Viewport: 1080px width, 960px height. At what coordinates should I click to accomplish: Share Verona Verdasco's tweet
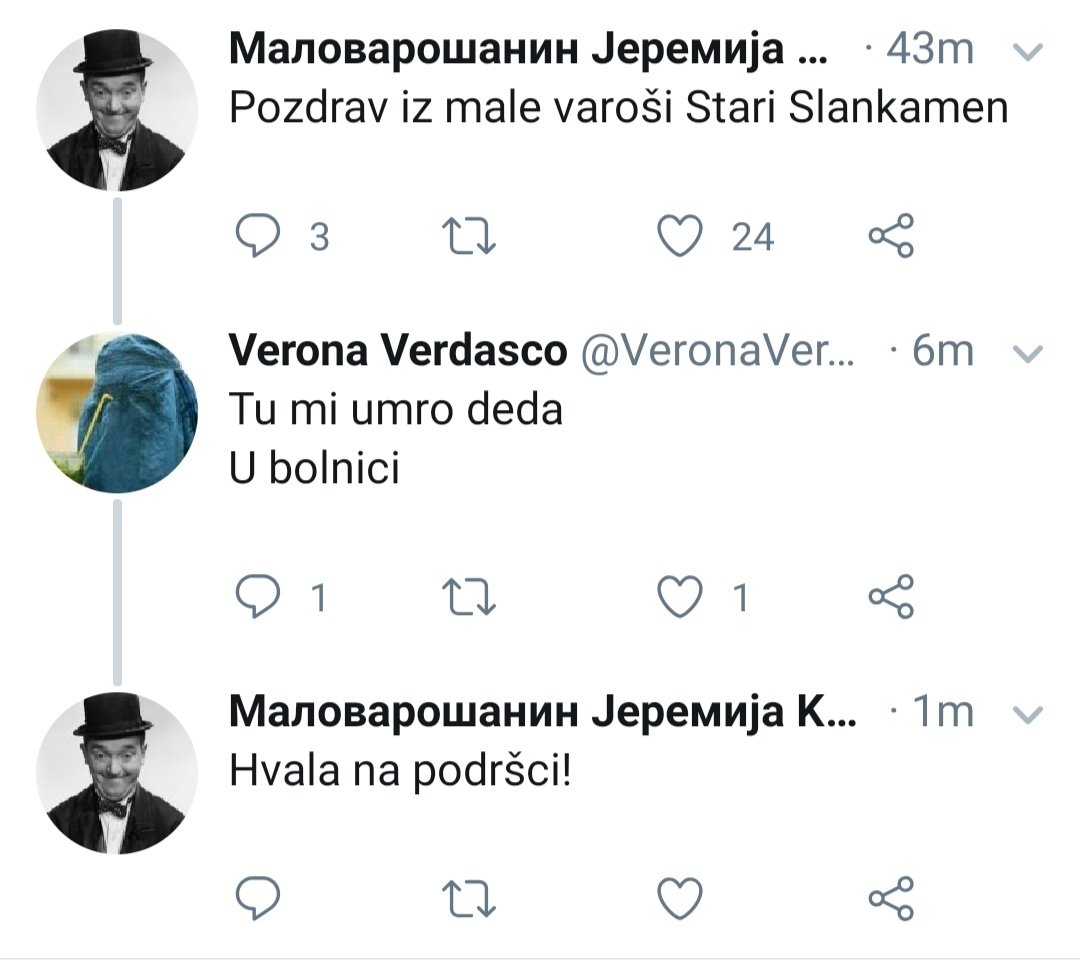click(x=890, y=597)
